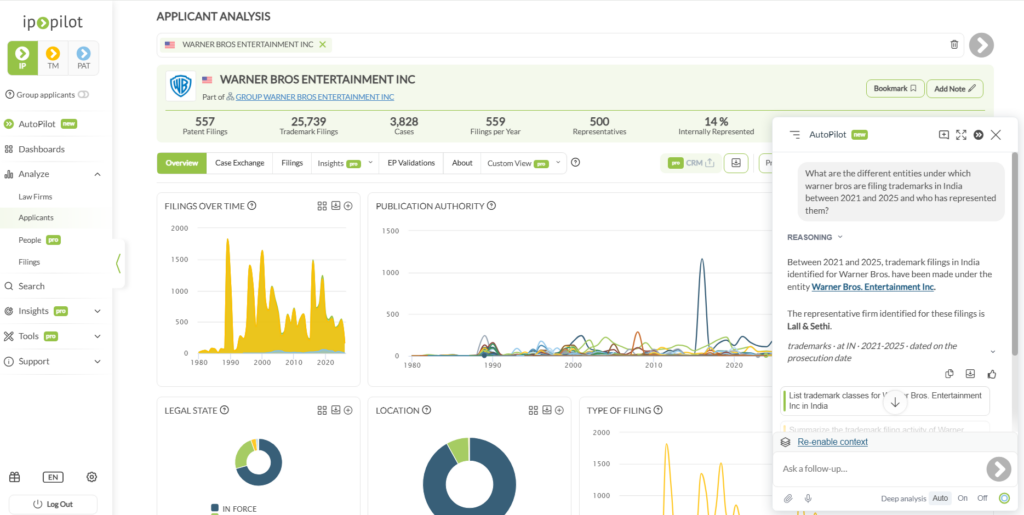Open the AutoPilot panel history menu
Image resolution: width=1024 pixels, height=515 pixels.
click(x=794, y=134)
